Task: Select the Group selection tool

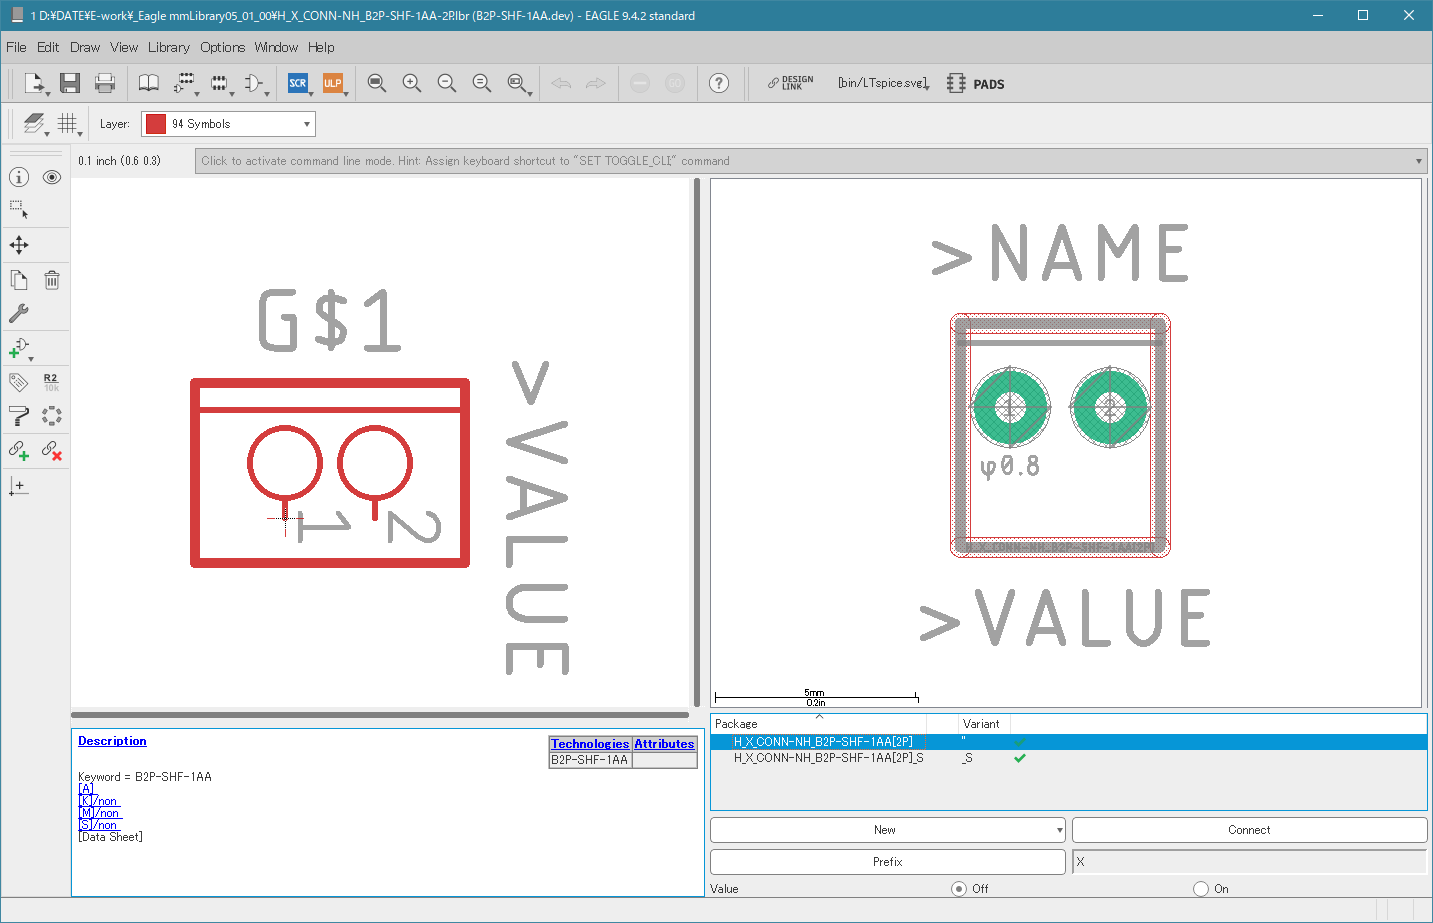Action: point(19,210)
